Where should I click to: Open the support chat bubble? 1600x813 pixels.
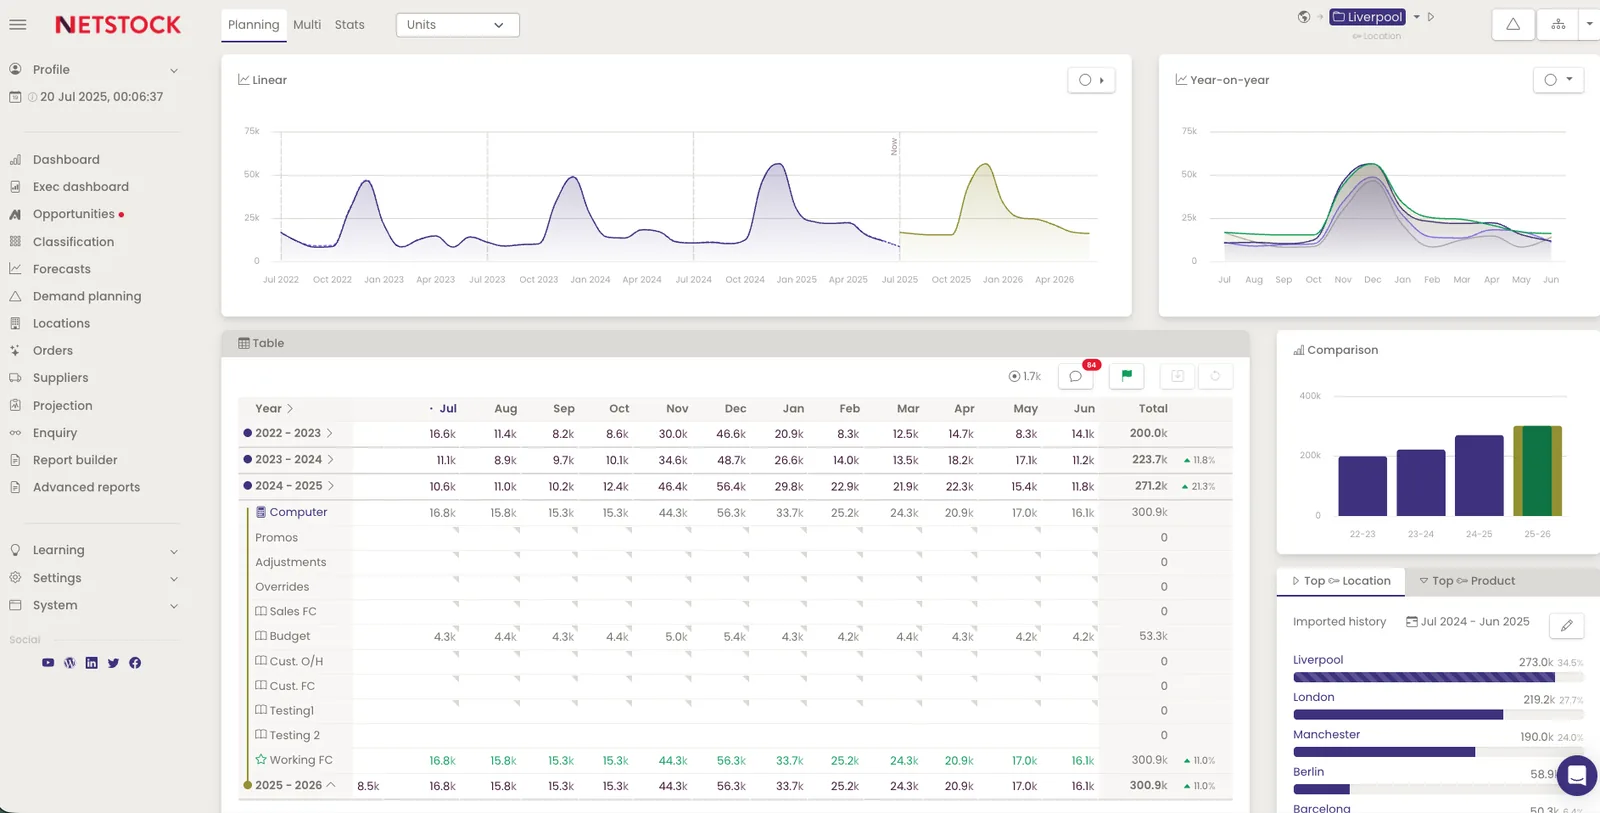pos(1577,775)
